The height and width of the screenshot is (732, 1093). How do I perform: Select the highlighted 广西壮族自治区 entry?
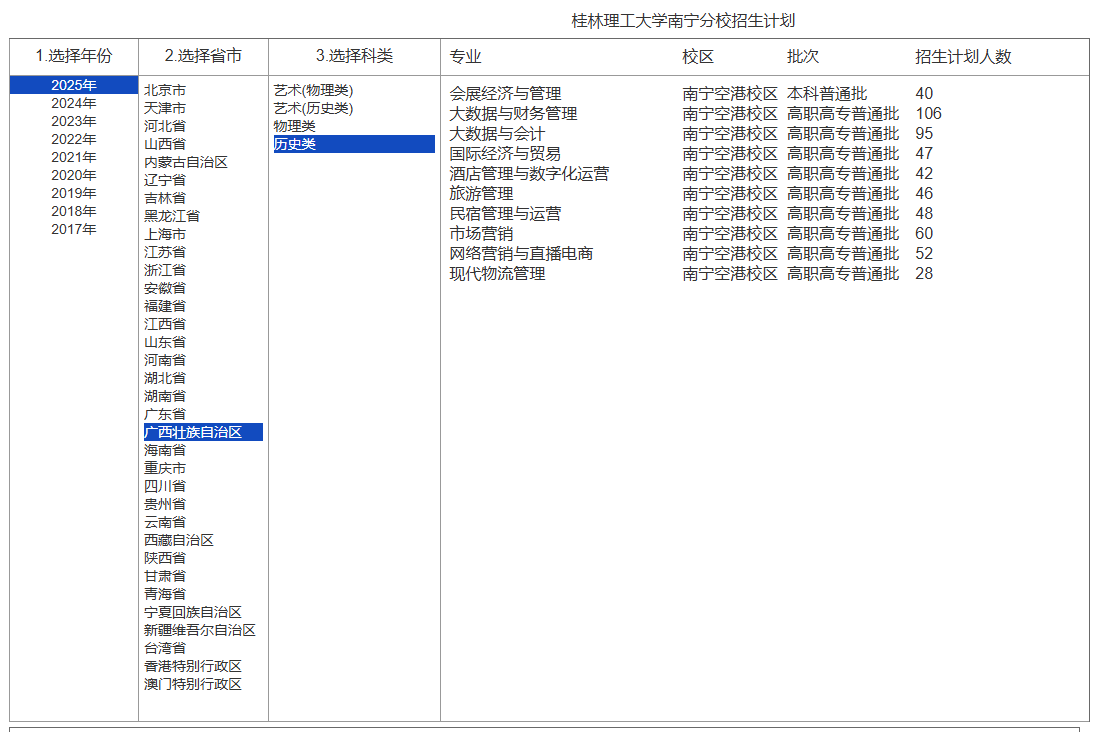(x=204, y=432)
